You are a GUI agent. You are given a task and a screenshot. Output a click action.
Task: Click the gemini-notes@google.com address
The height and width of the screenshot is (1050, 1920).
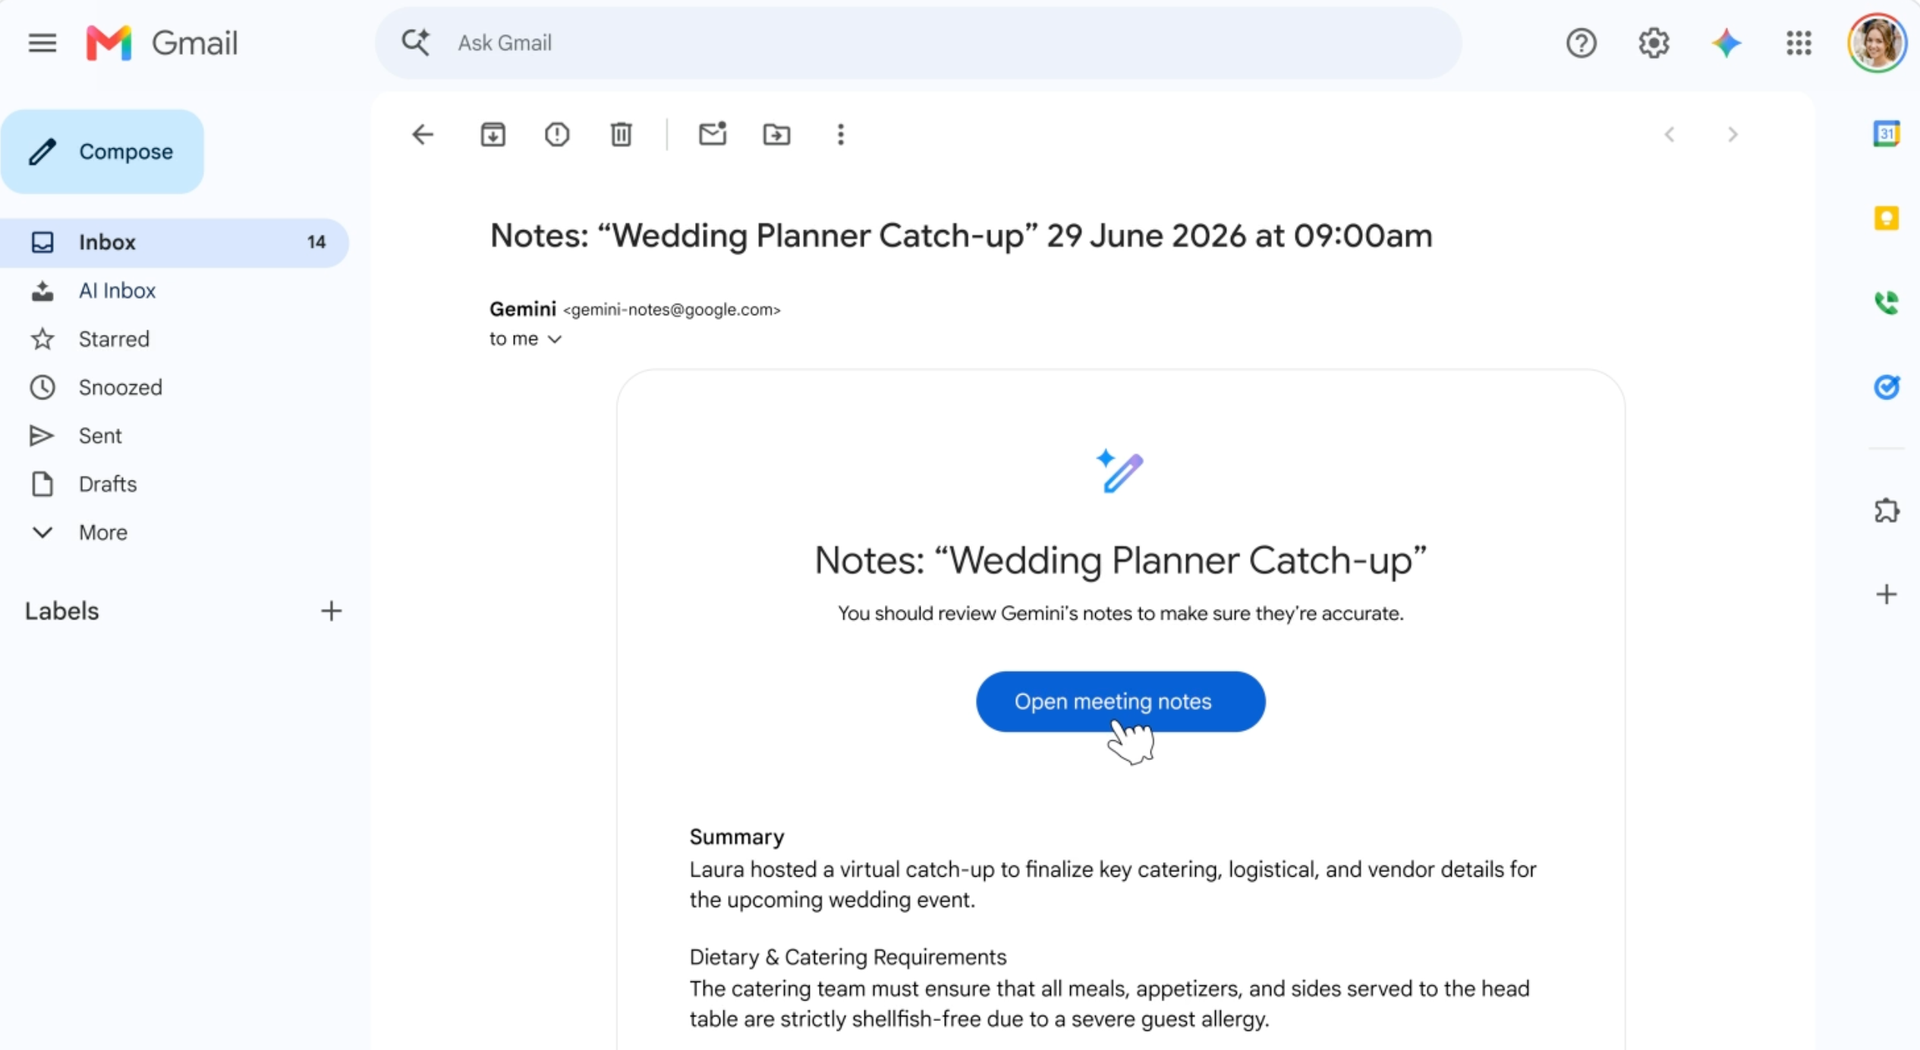point(672,310)
